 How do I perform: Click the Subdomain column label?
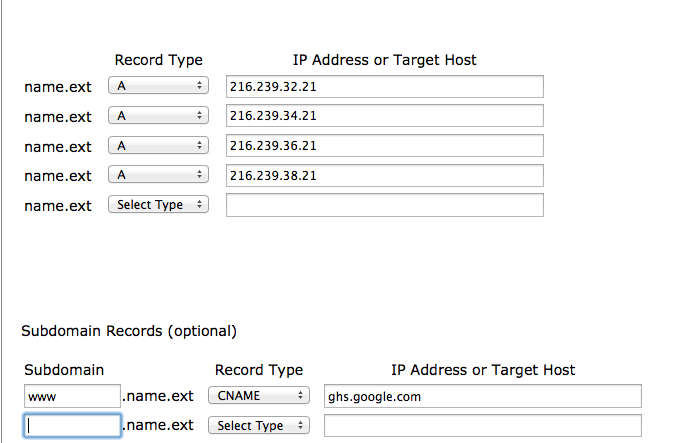(x=64, y=370)
